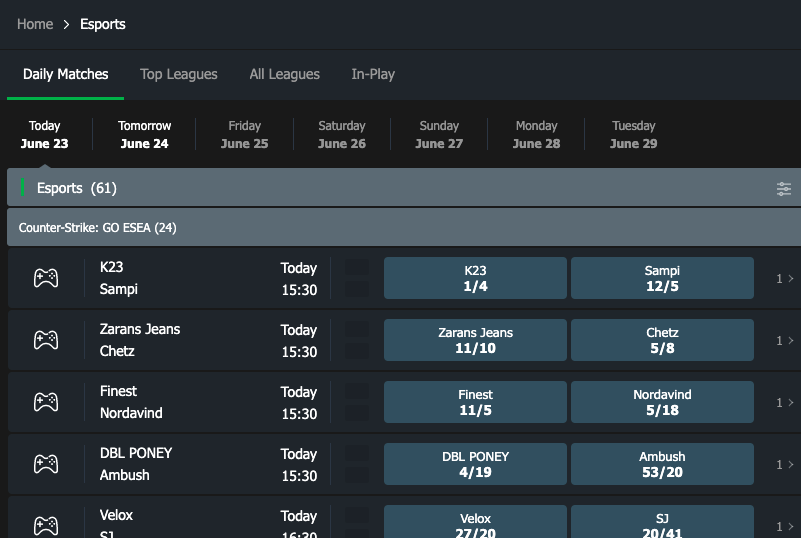Open the Esports filter settings icon
The height and width of the screenshot is (538, 801).
(x=784, y=189)
